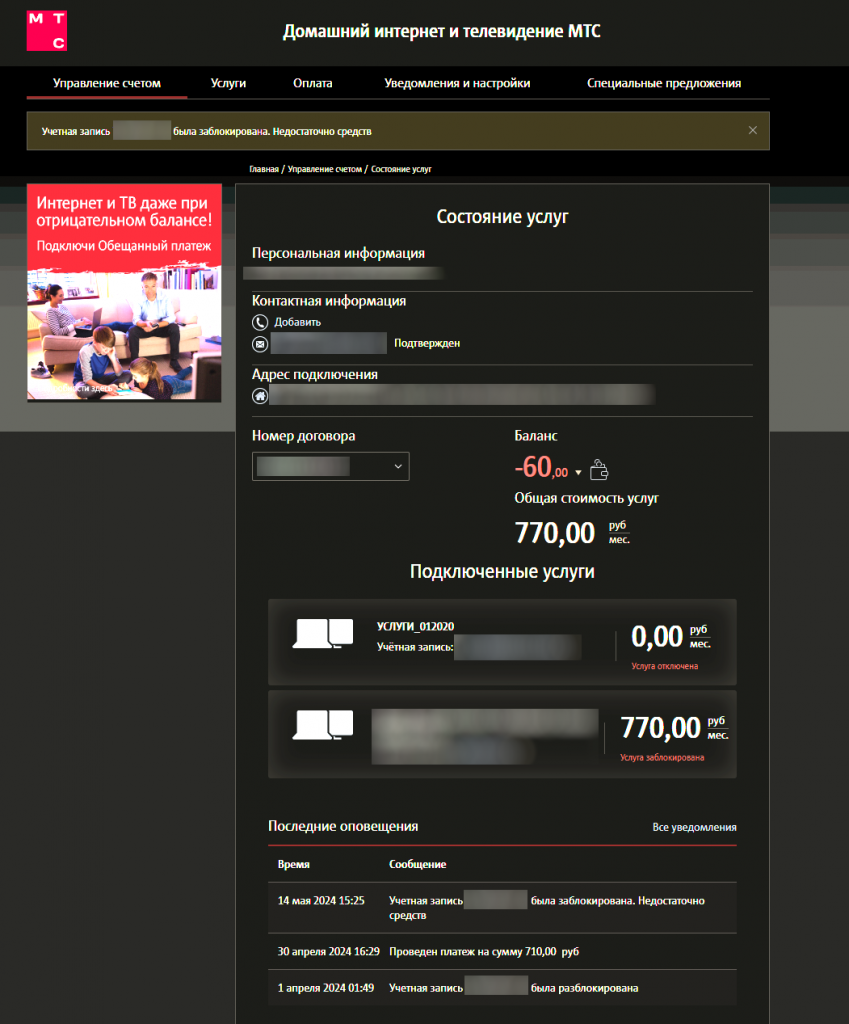Click the monitor icon of the blocked 770,00 service
Viewport: 849px width, 1024px height.
323,725
